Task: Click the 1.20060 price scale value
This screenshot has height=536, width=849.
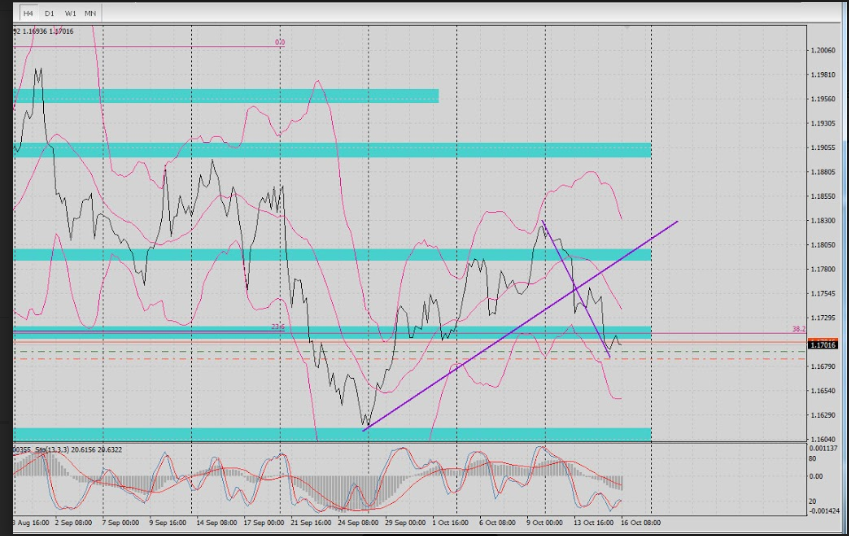Action: click(824, 50)
